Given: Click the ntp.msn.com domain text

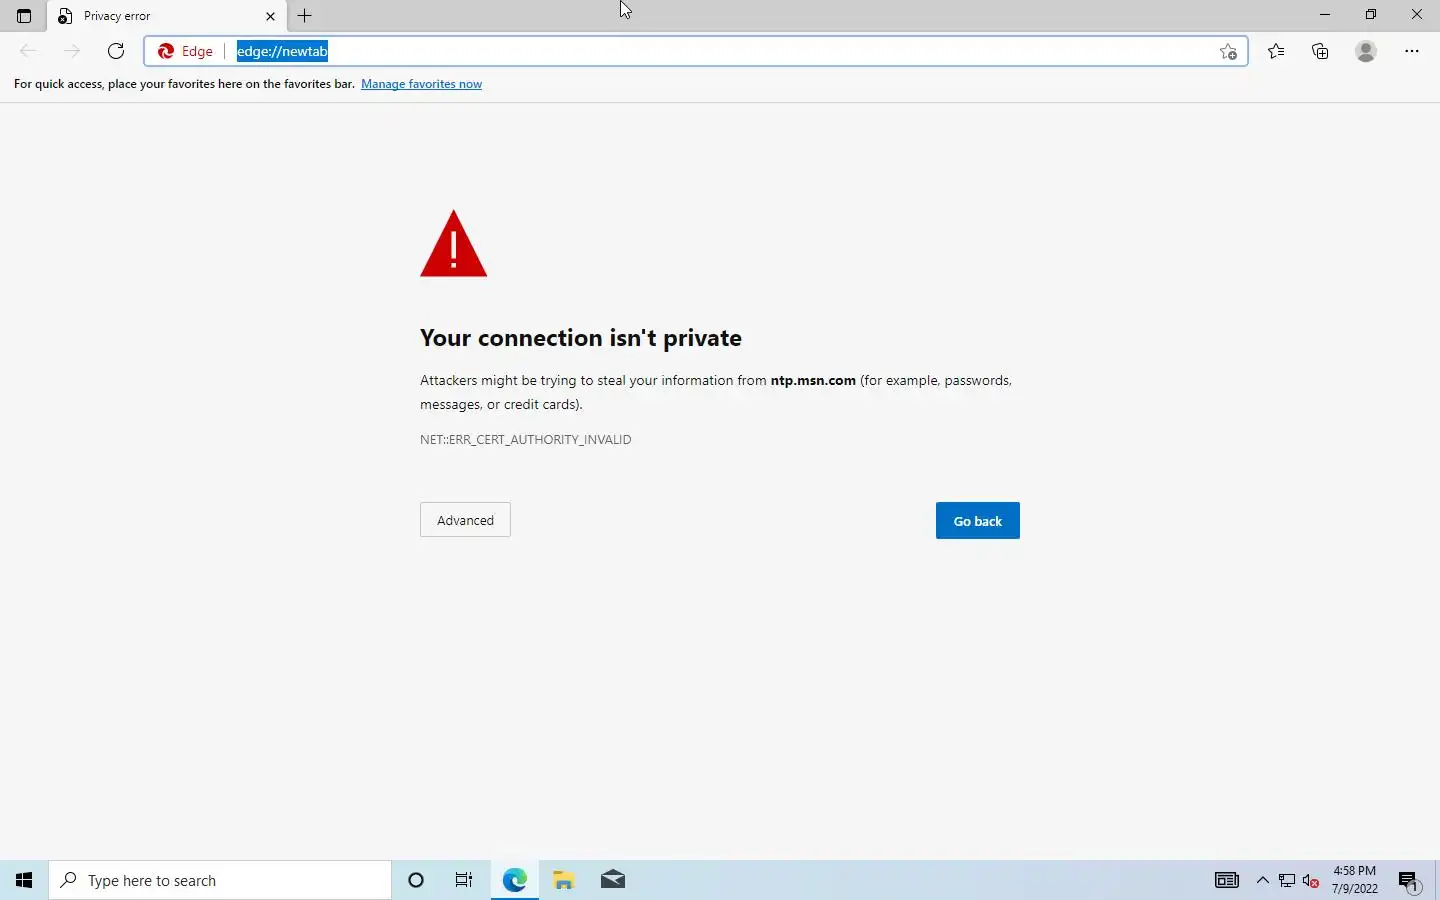Looking at the screenshot, I should [x=813, y=380].
